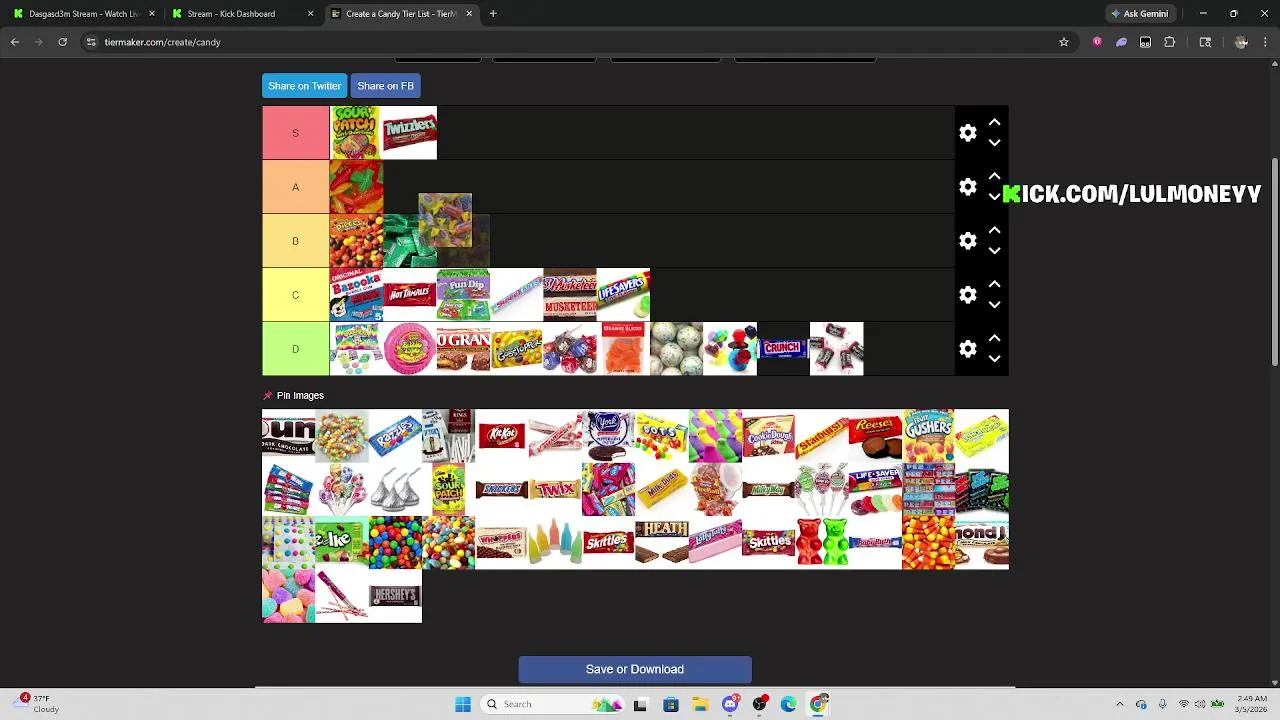Open Discord from the taskbar
The height and width of the screenshot is (720, 1280).
point(730,704)
